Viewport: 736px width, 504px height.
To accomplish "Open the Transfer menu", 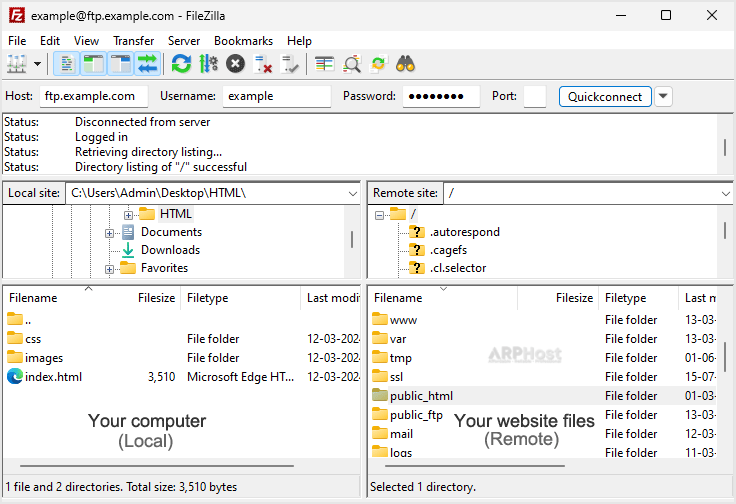I will 133,41.
